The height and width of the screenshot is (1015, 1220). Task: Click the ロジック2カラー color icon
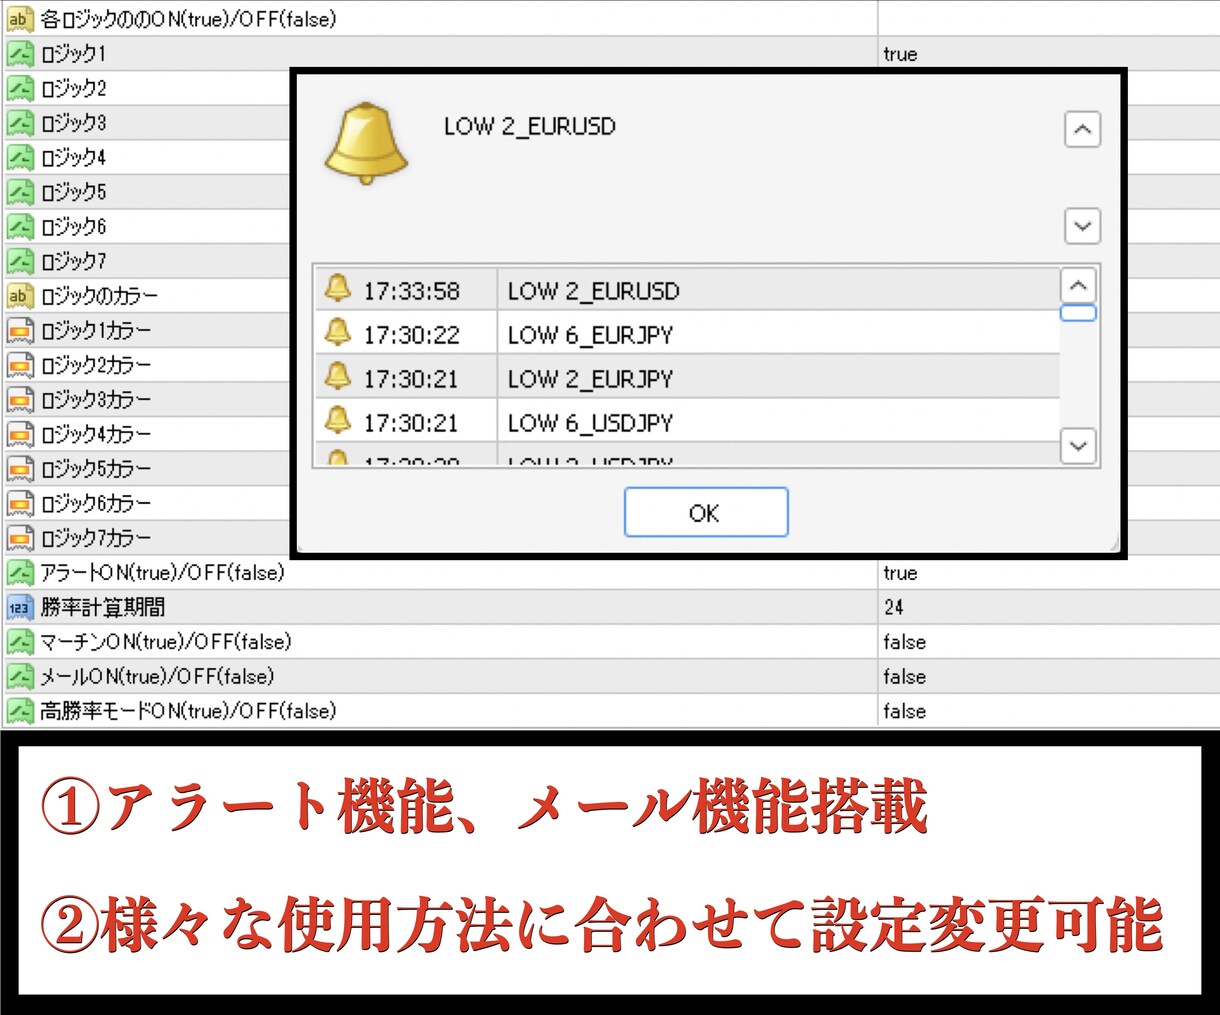point(20,365)
